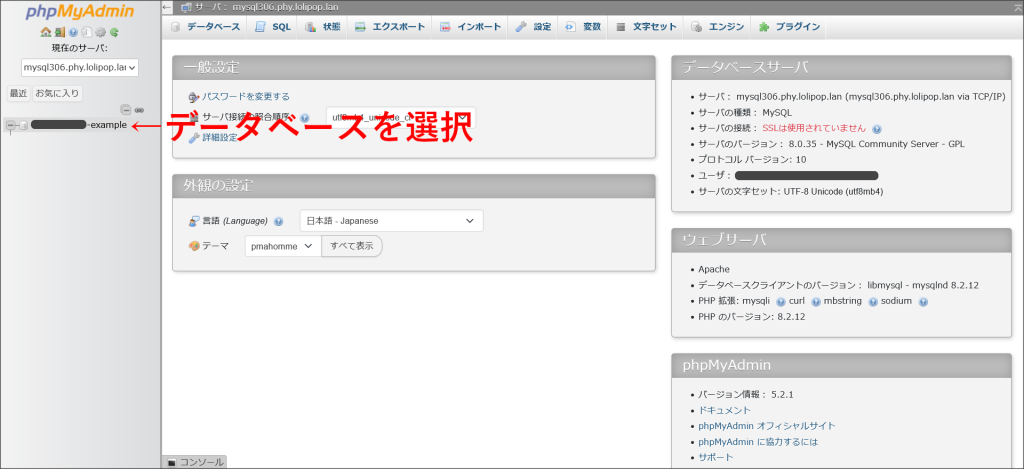Click the すべて表示 button
Image resolution: width=1024 pixels, height=469 pixels.
(351, 246)
